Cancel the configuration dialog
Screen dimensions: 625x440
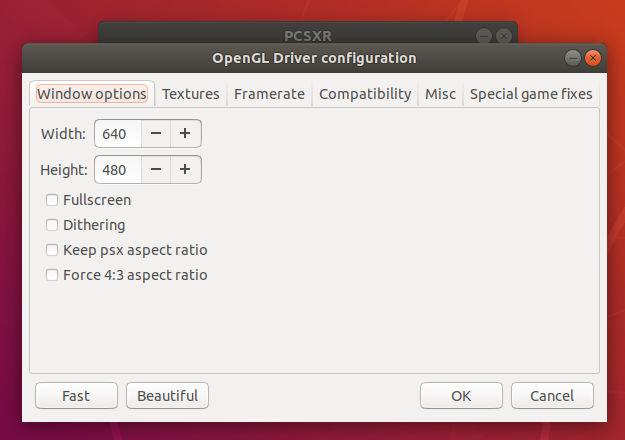point(552,396)
